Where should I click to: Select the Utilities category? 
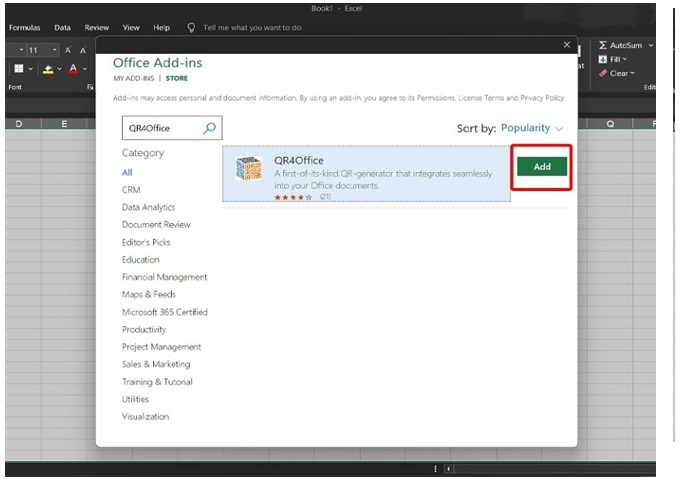[135, 399]
